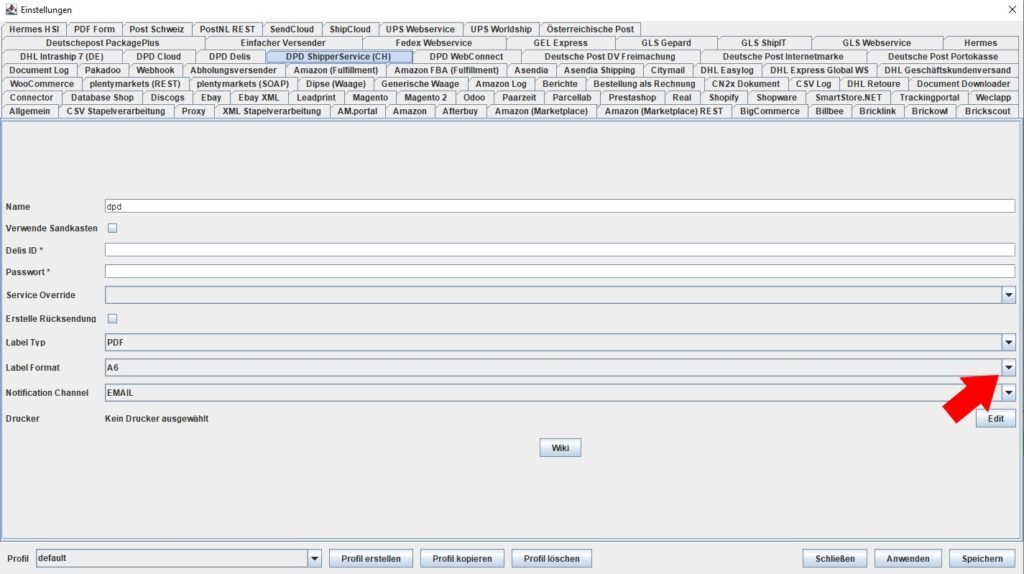
Task: Open the plentymarkets (SOAP) tab
Action: point(243,84)
